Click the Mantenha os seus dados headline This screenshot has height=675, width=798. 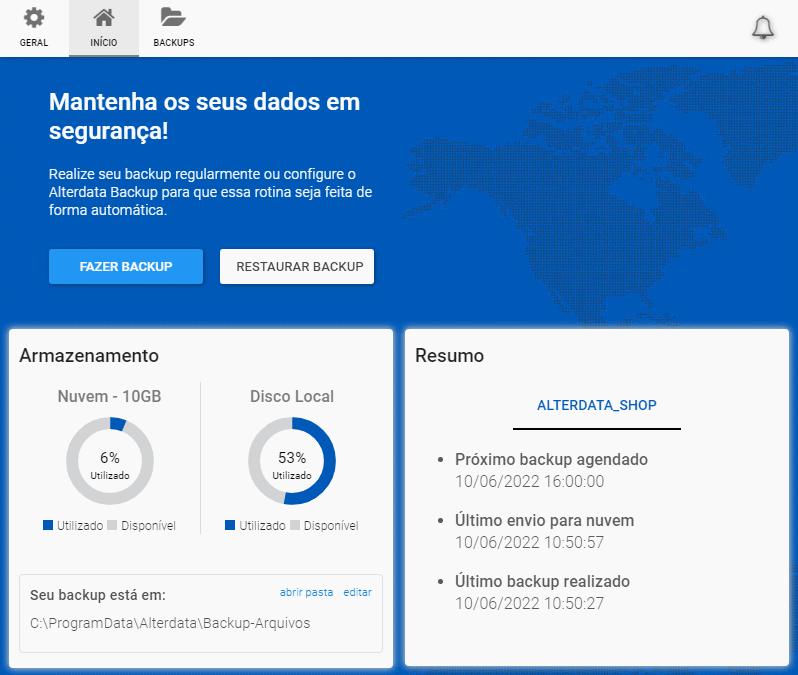tap(205, 117)
